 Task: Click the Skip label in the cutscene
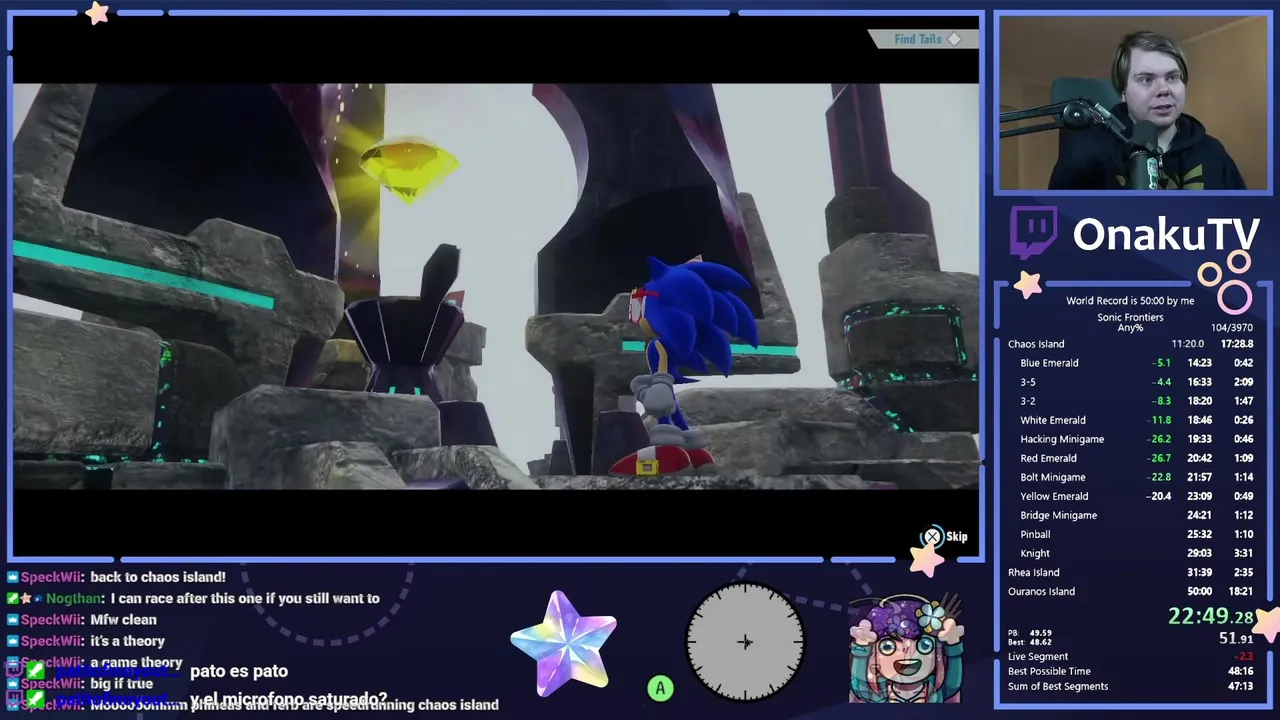click(957, 537)
